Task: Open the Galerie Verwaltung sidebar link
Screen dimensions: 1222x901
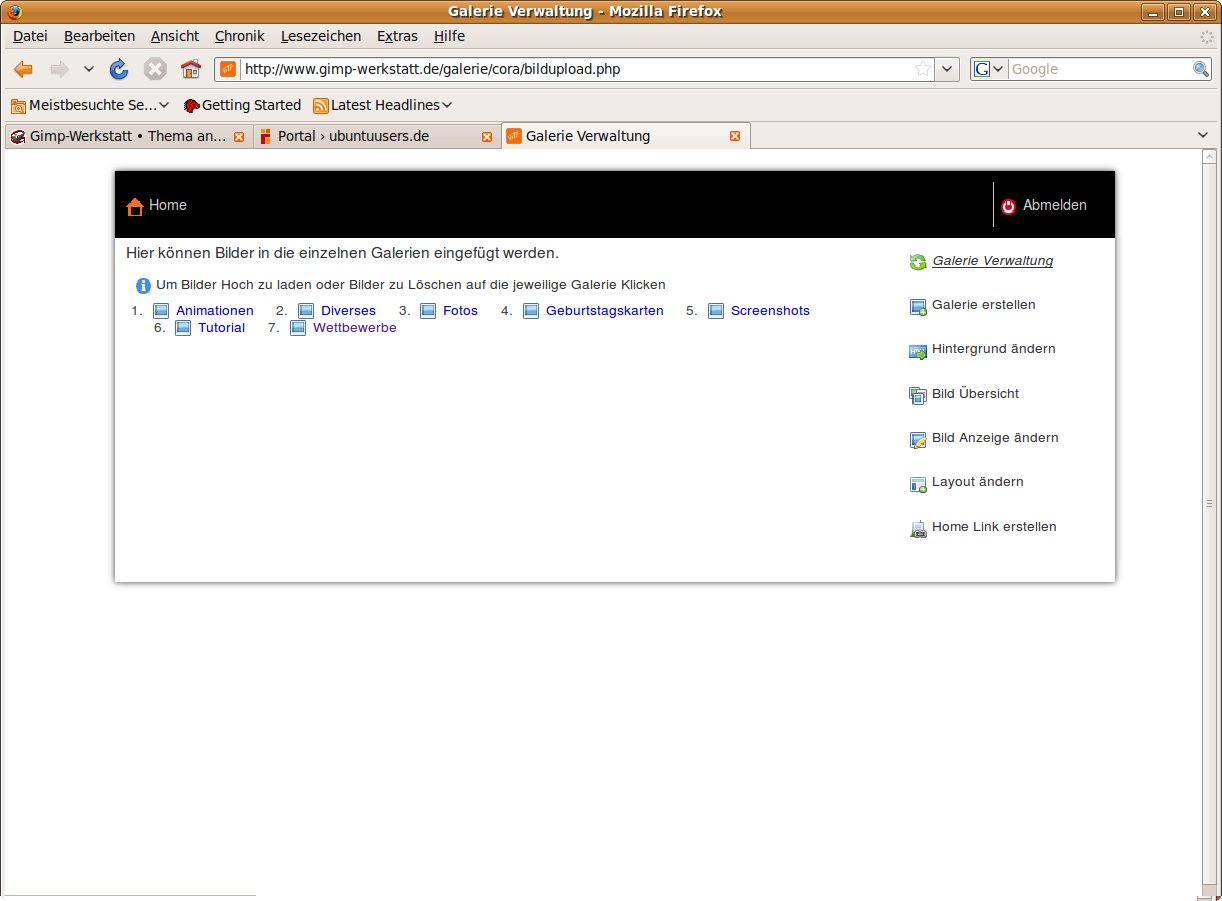Action: pos(993,261)
